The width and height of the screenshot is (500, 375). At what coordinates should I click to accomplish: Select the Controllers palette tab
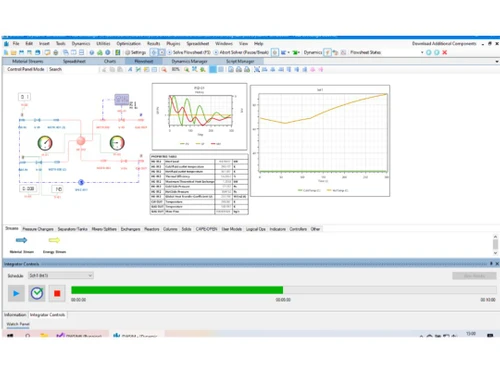pos(298,229)
